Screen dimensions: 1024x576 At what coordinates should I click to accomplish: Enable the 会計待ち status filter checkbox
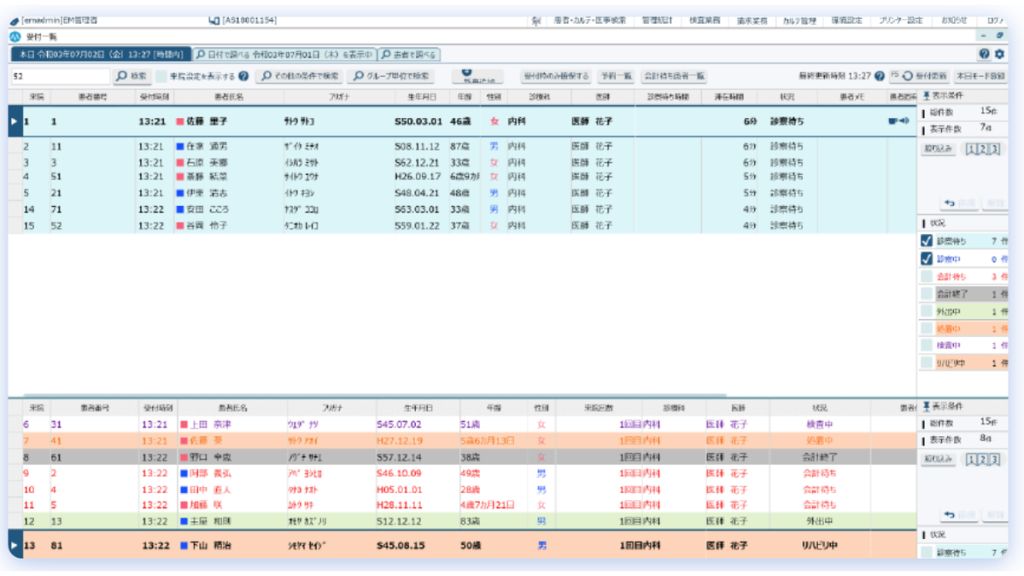925,275
